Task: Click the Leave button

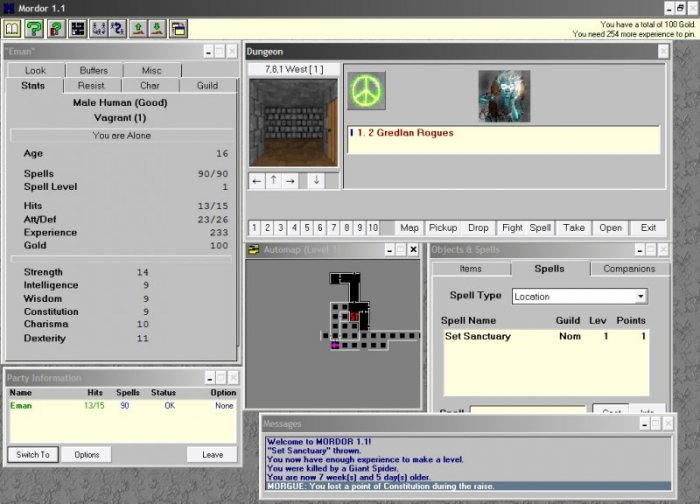Action: pos(212,455)
